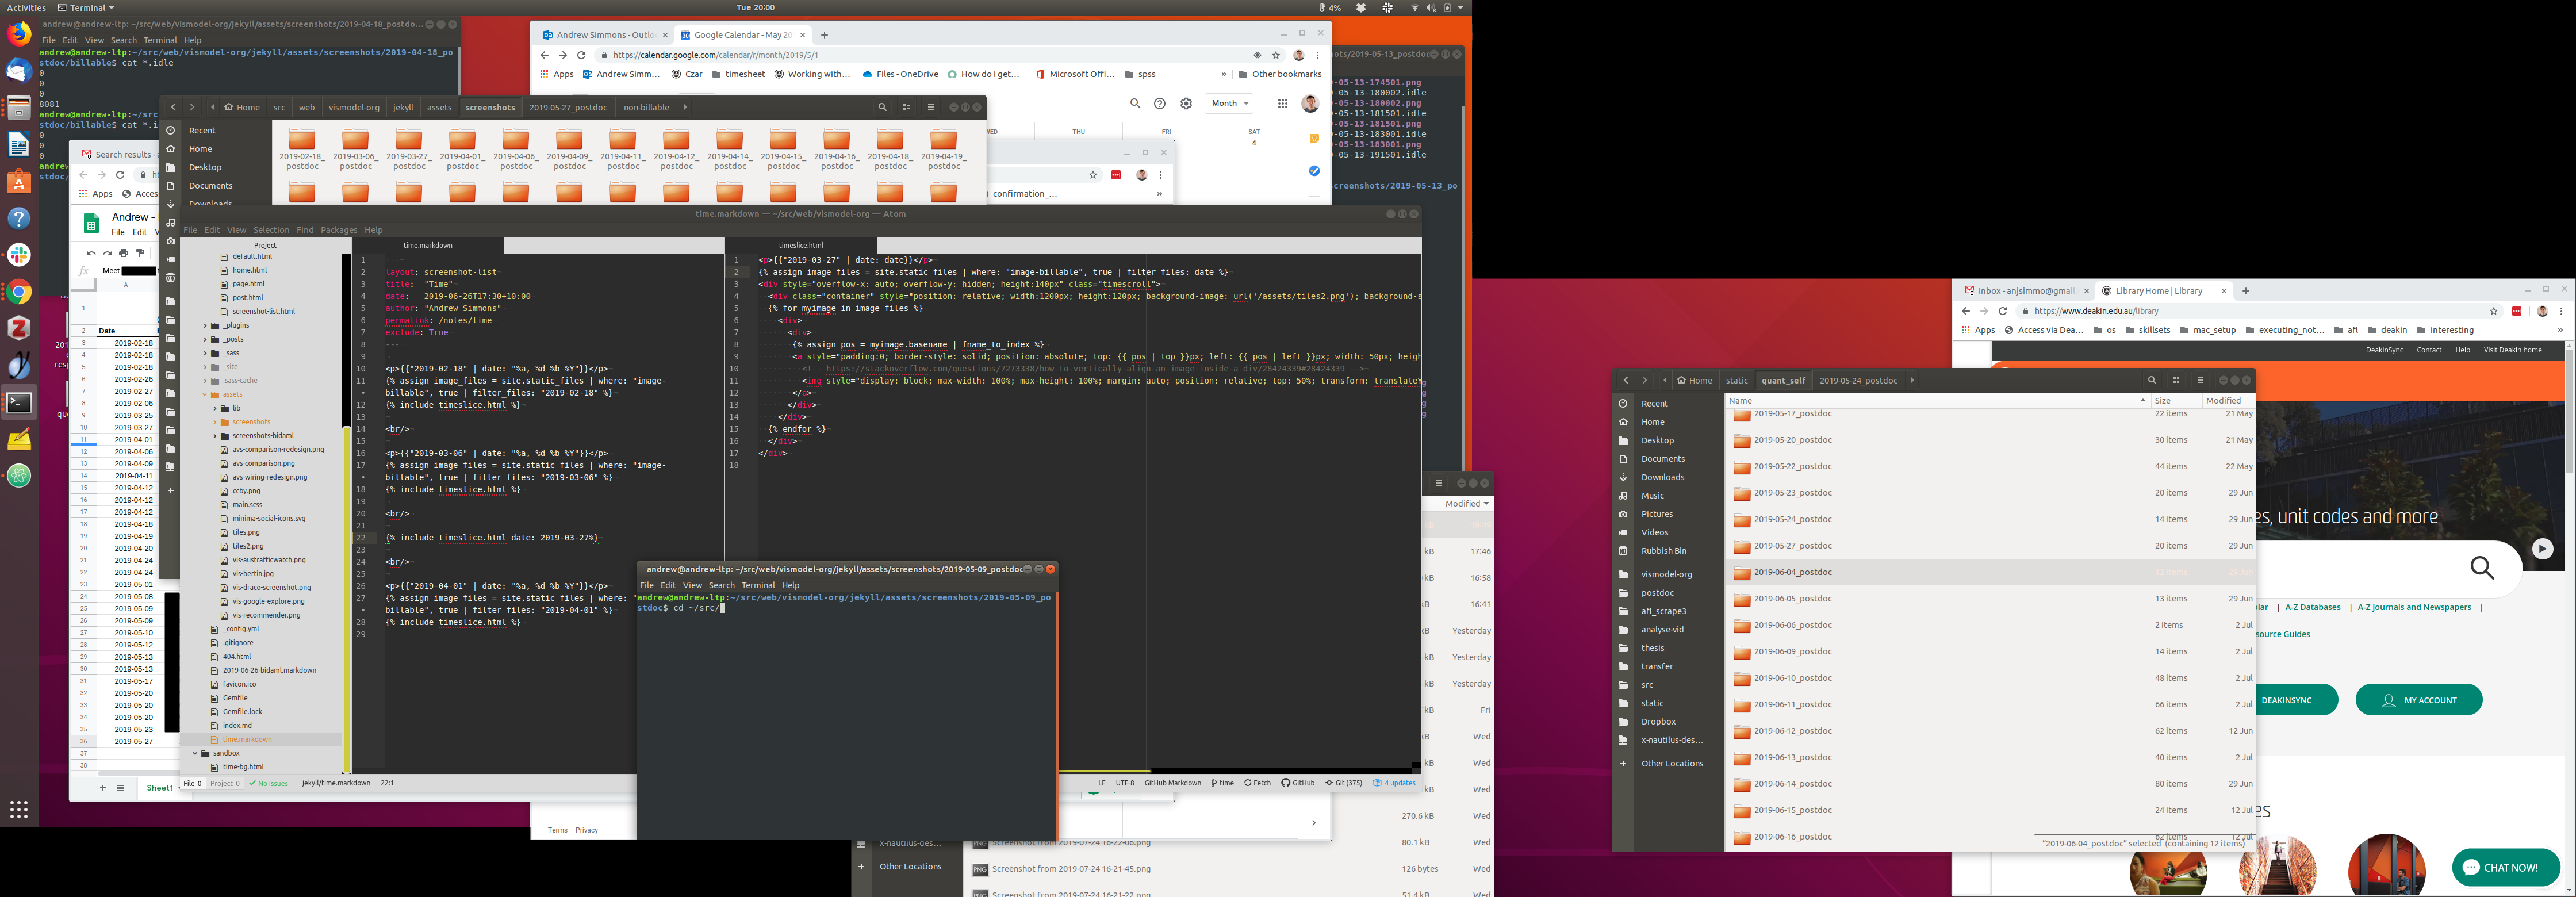Open Google apps grid in Calendar
Image resolution: width=2576 pixels, height=897 pixels.
click(1282, 103)
